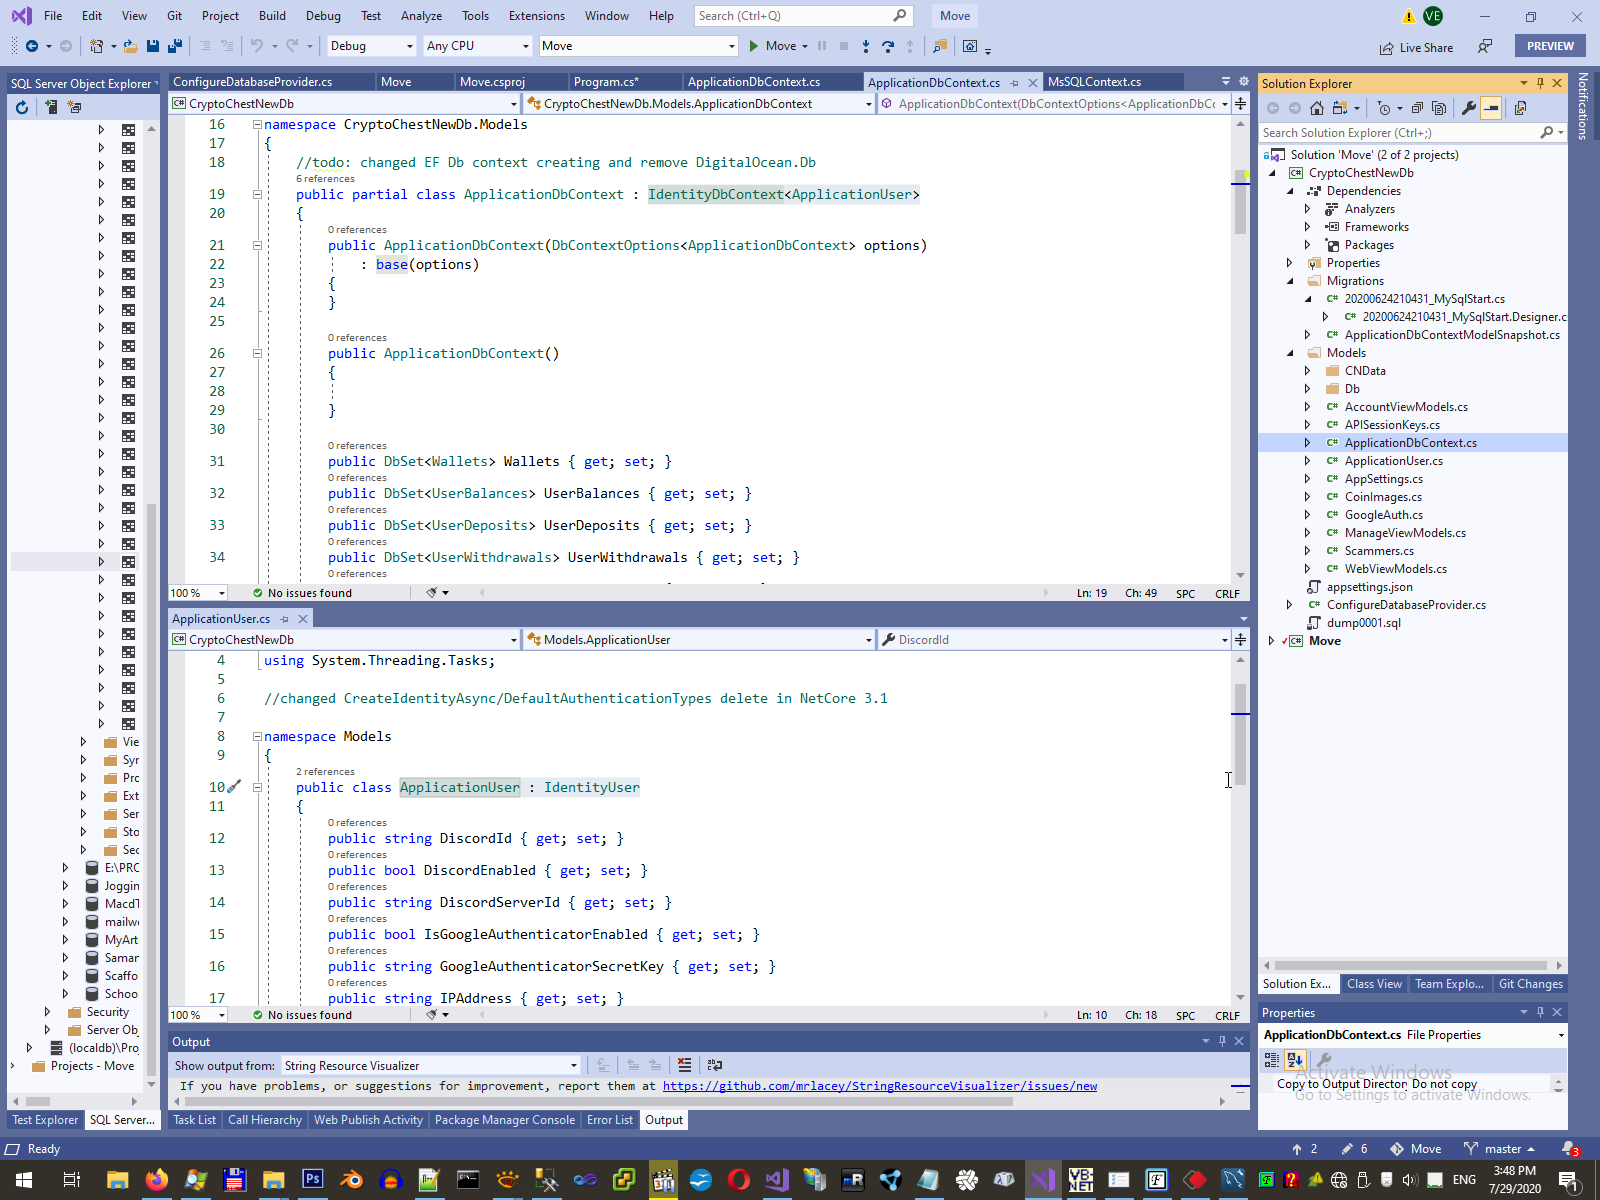
Task: Click Clear All icon in Output panel
Action: point(684,1065)
